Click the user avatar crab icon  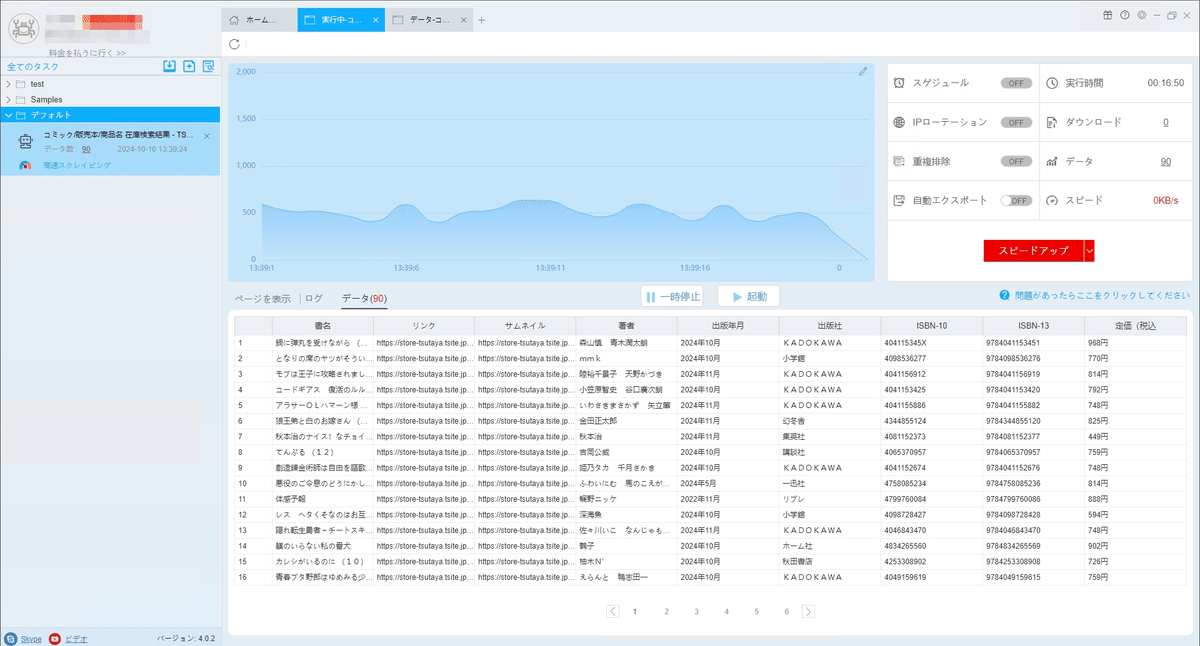click(23, 27)
